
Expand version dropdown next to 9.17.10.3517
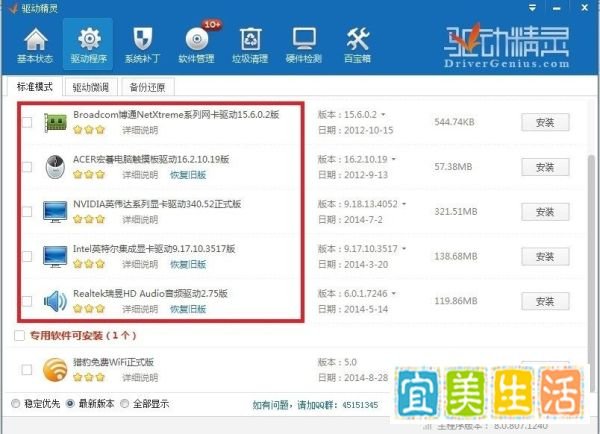click(x=404, y=249)
